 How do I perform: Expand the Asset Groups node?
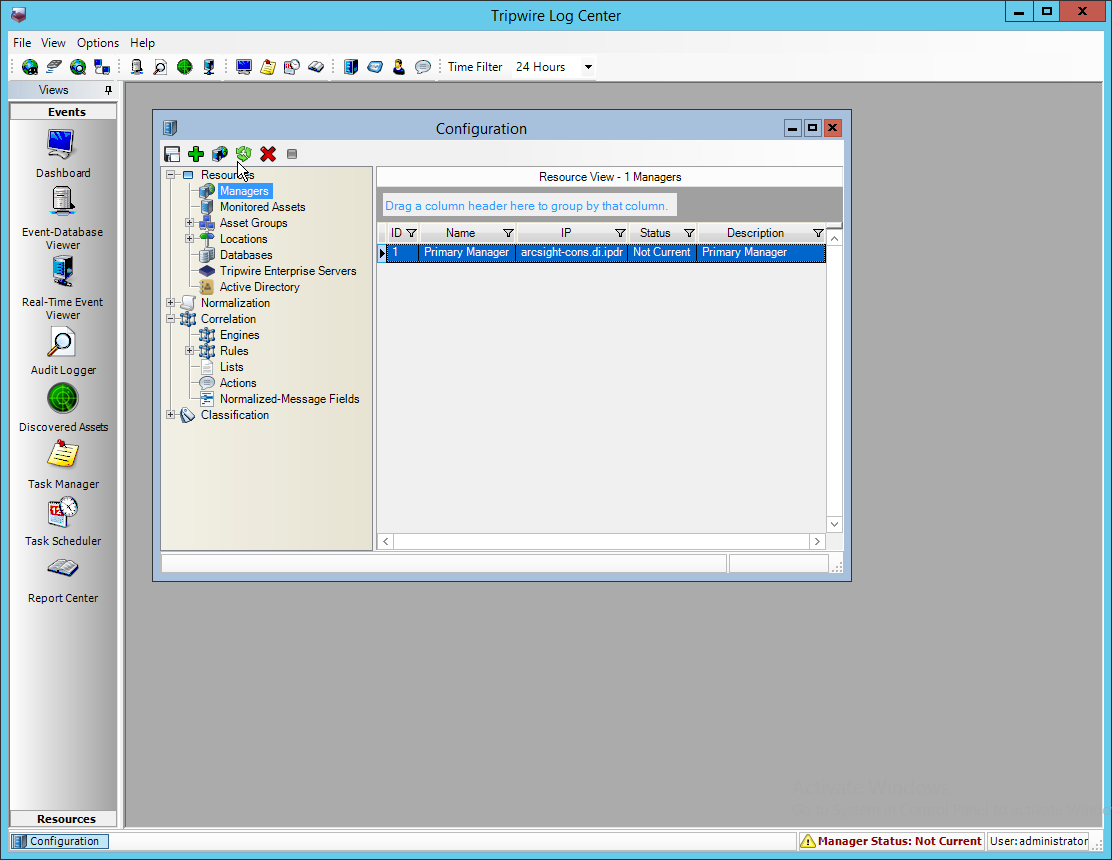click(189, 223)
